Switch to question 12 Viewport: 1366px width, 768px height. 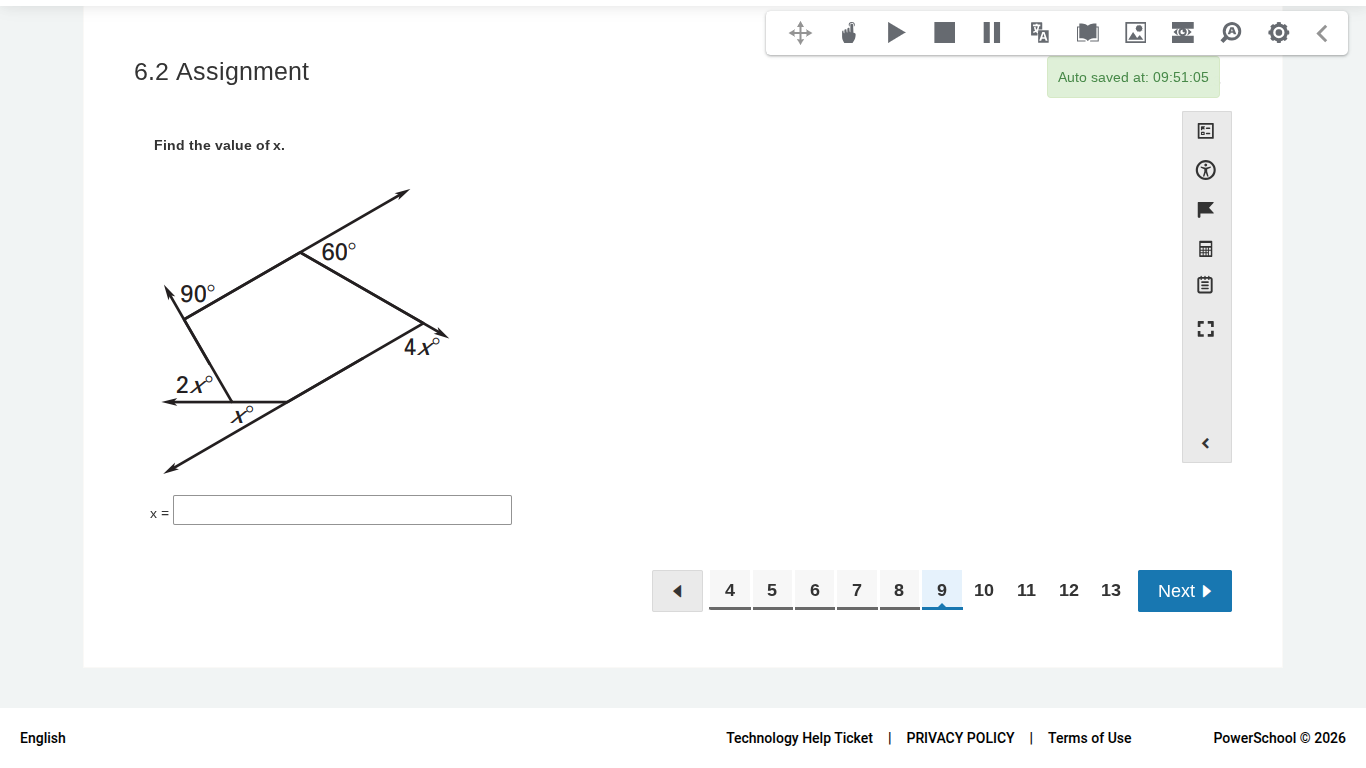coord(1068,590)
